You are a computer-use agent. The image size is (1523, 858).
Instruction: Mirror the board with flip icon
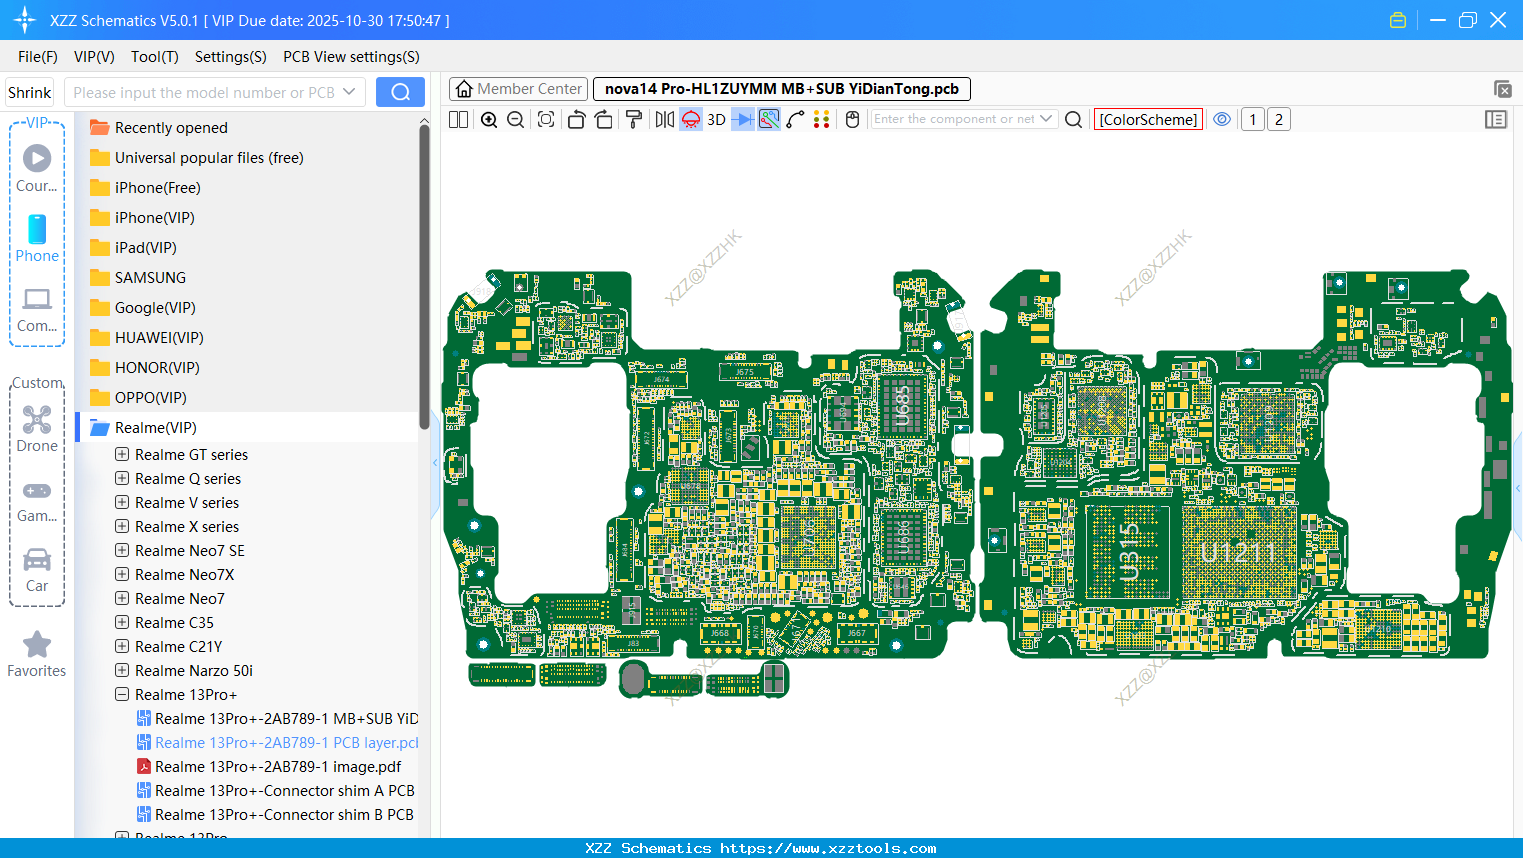[x=665, y=119]
